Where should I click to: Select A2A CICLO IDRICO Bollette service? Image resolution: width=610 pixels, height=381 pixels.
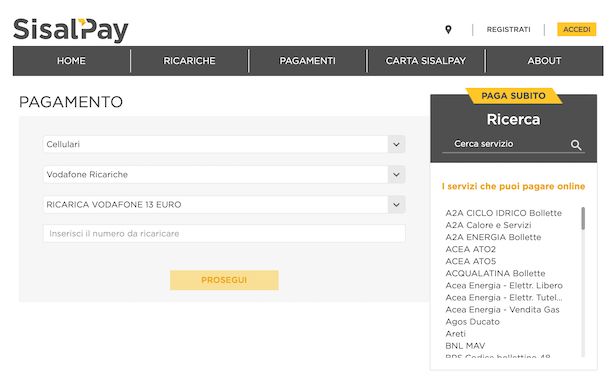point(503,213)
